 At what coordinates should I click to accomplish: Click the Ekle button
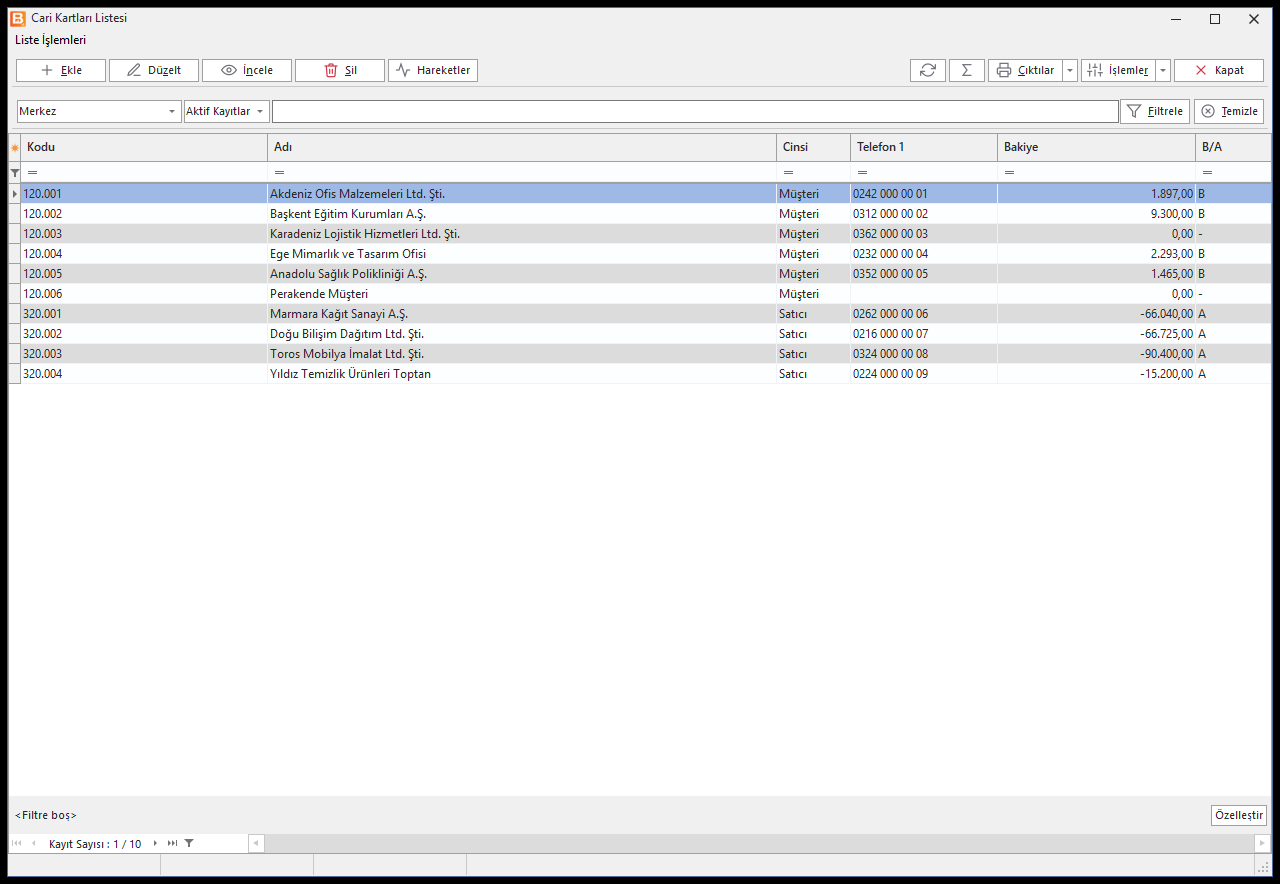coord(61,70)
